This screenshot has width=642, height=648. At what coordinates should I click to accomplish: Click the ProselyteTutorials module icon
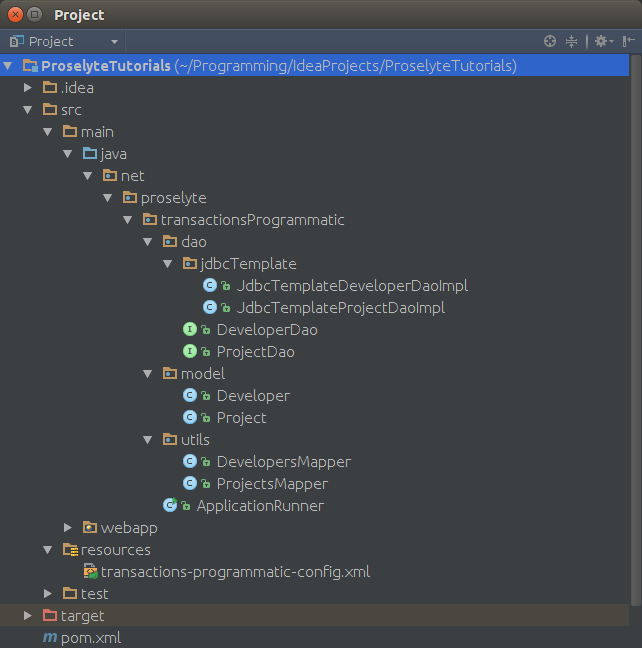[x=30, y=66]
